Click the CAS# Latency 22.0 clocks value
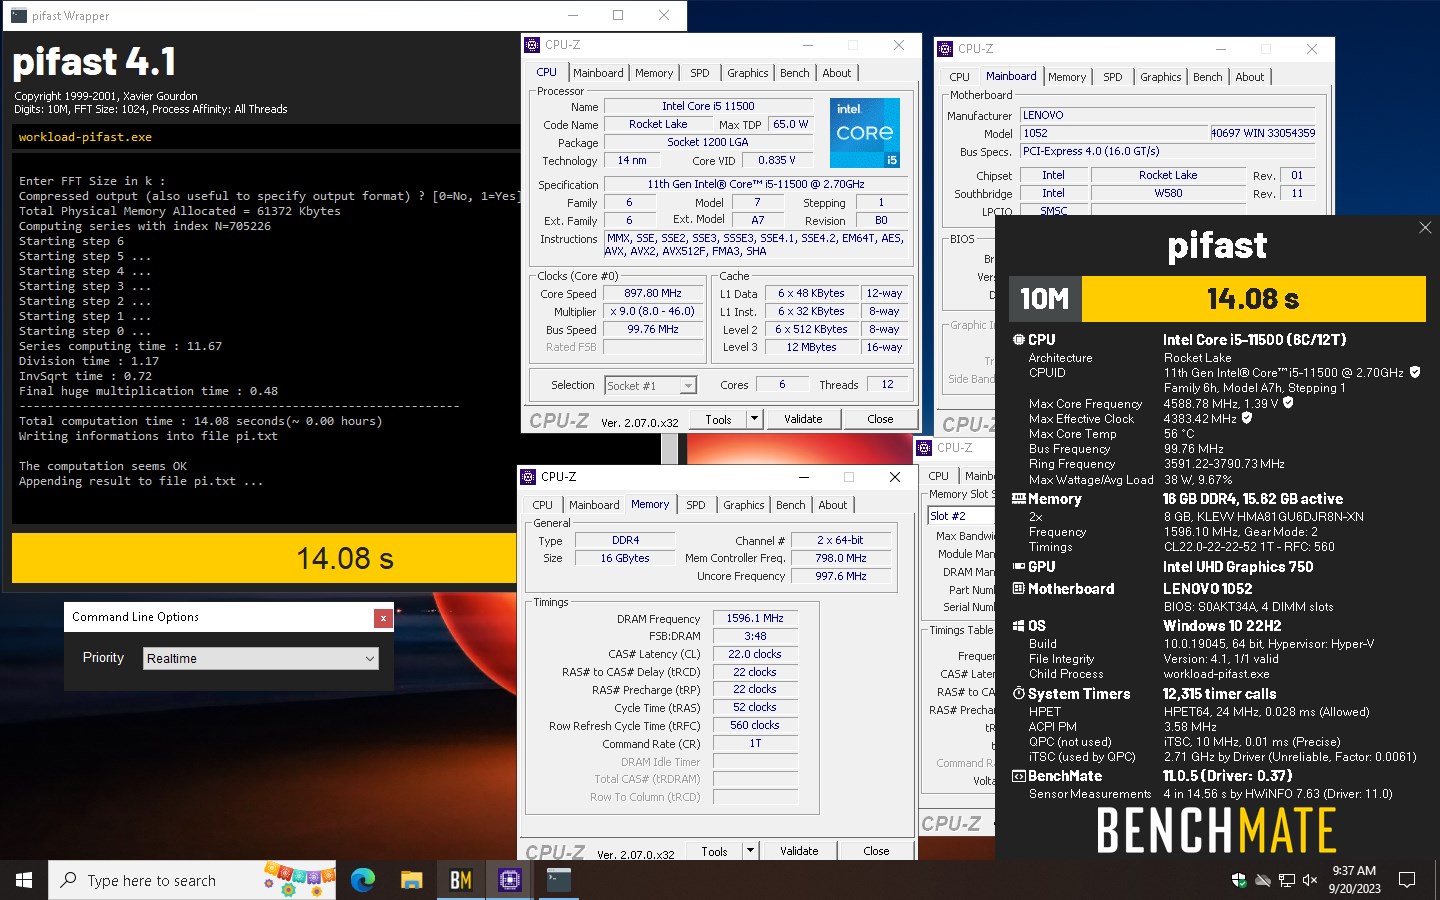This screenshot has height=900, width=1440. (755, 654)
